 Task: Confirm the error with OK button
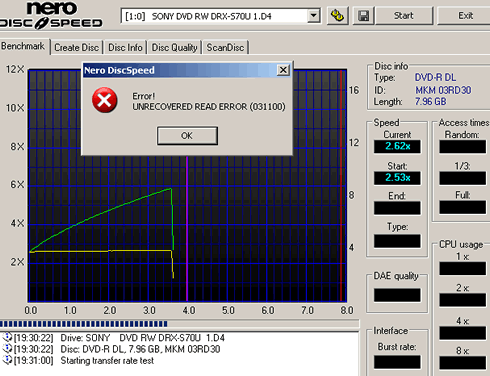(187, 136)
